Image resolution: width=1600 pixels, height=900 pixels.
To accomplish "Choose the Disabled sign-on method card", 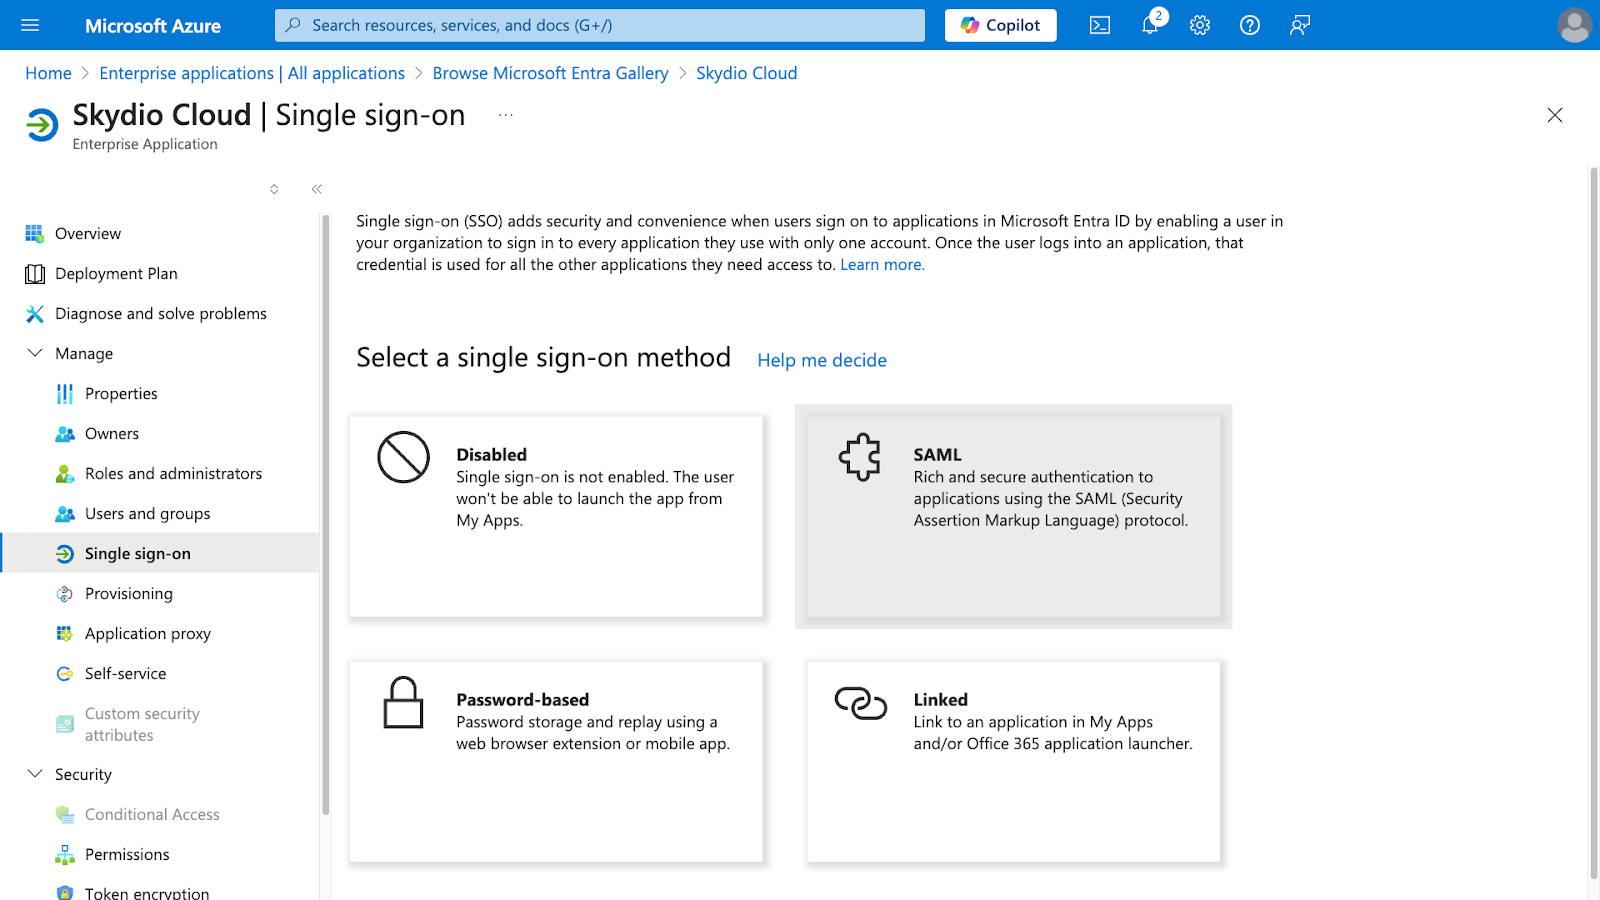I will pos(556,516).
